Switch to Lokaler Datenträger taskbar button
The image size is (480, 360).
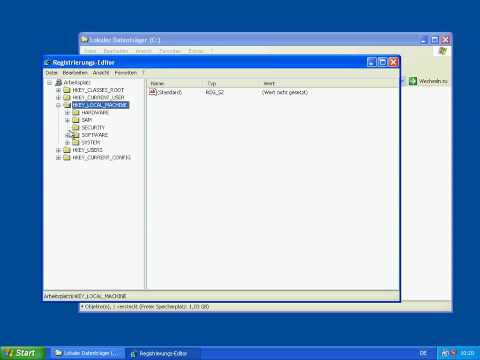(87, 353)
